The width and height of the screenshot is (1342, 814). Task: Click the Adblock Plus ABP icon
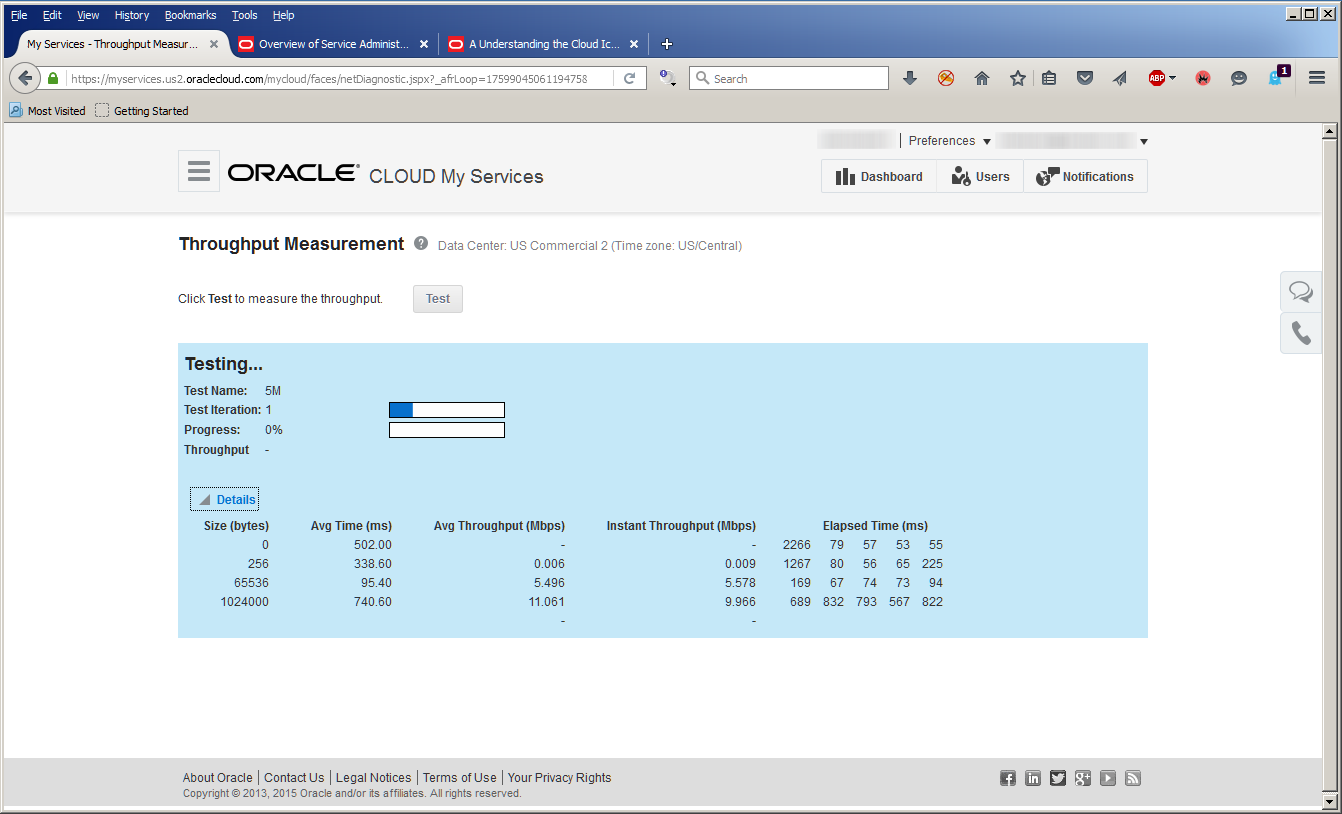tap(1156, 78)
